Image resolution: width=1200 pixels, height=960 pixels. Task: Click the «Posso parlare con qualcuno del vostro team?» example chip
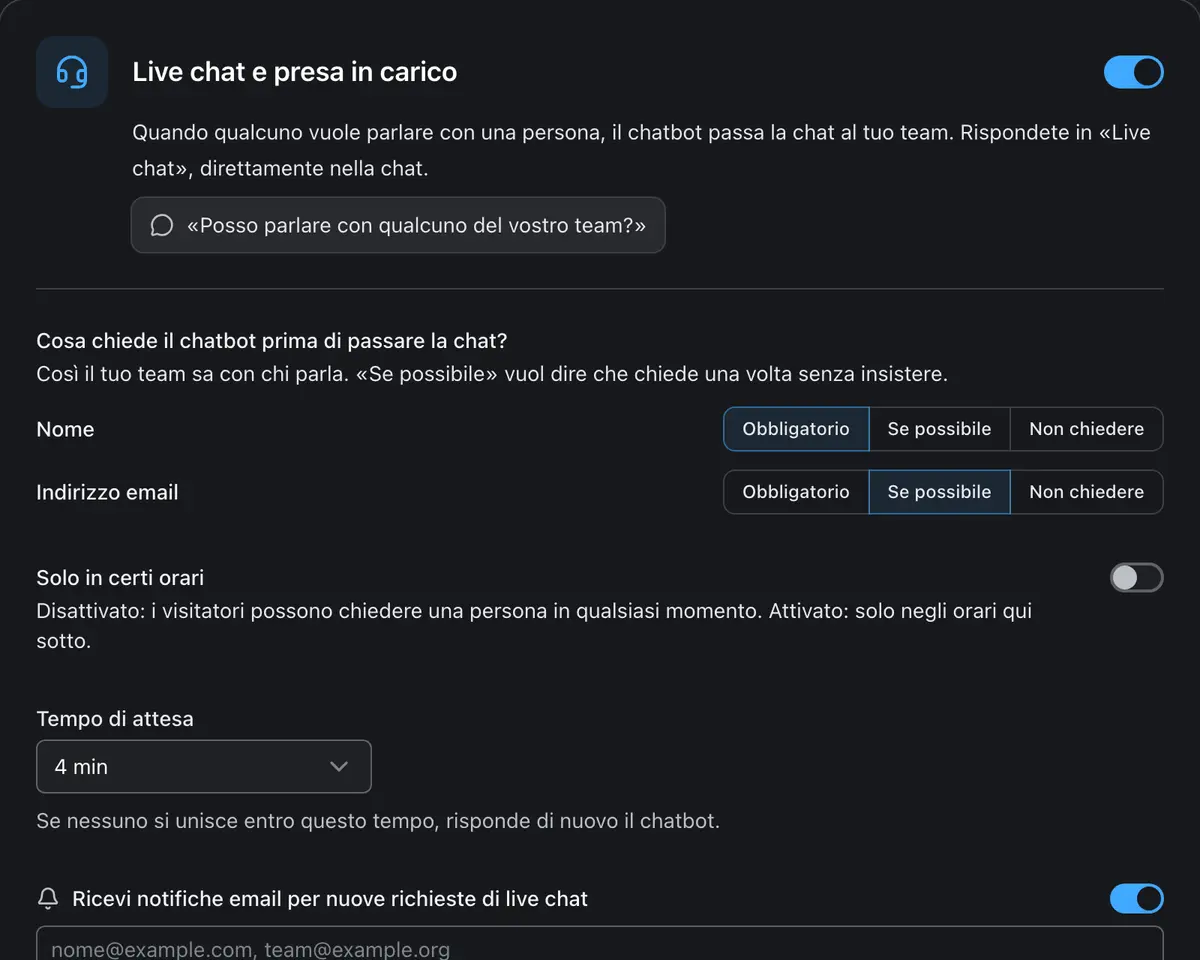click(398, 225)
